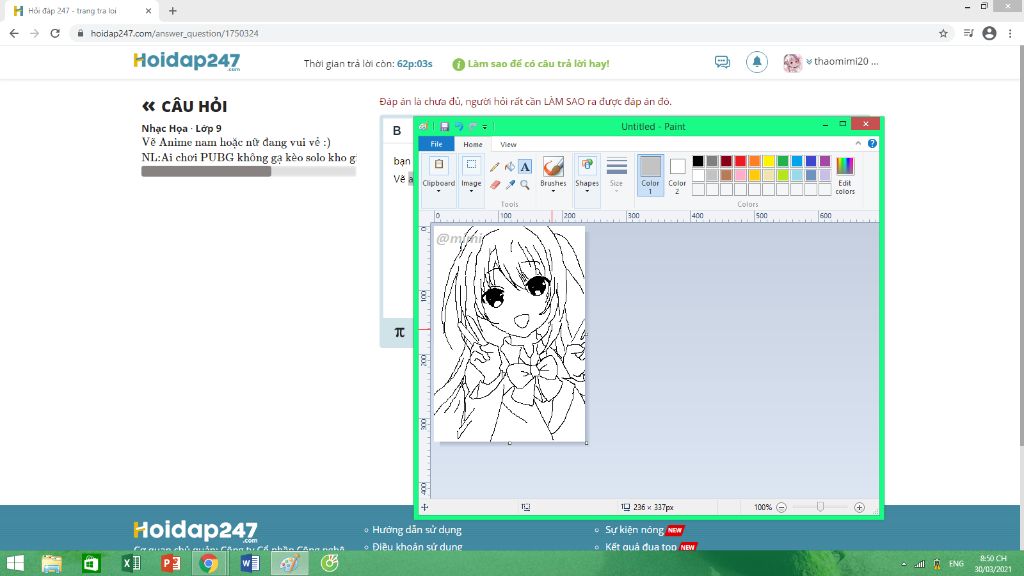Pick the red color swatch
The width and height of the screenshot is (1024, 576).
click(x=740, y=161)
